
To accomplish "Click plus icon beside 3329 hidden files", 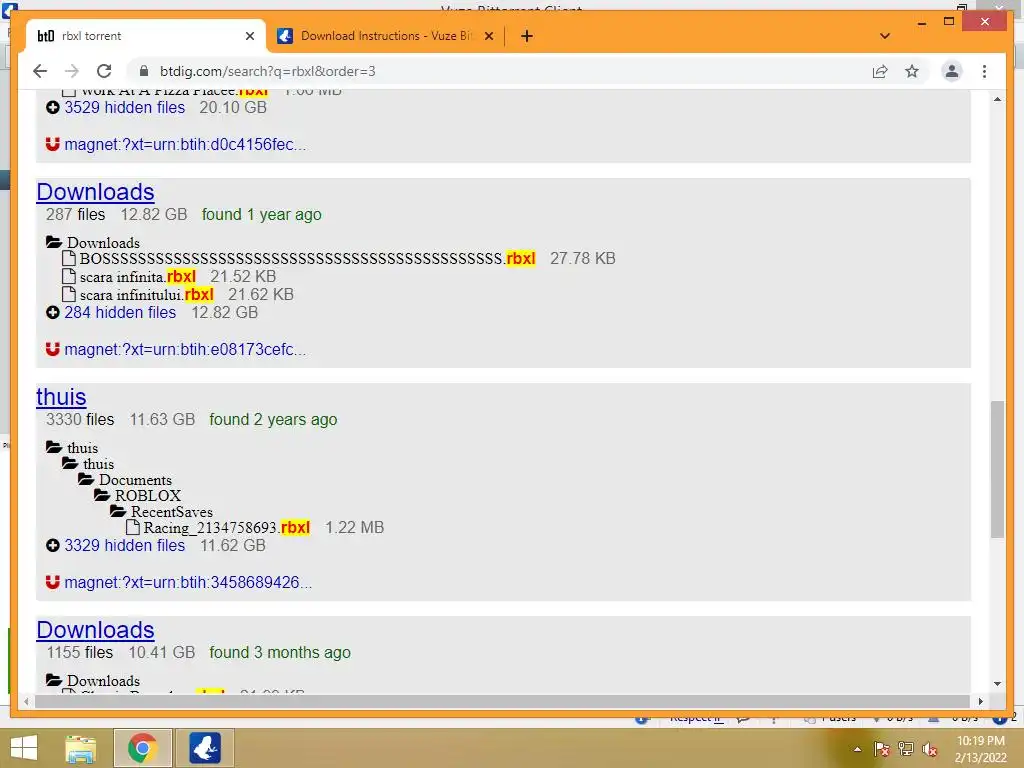I will [x=53, y=546].
